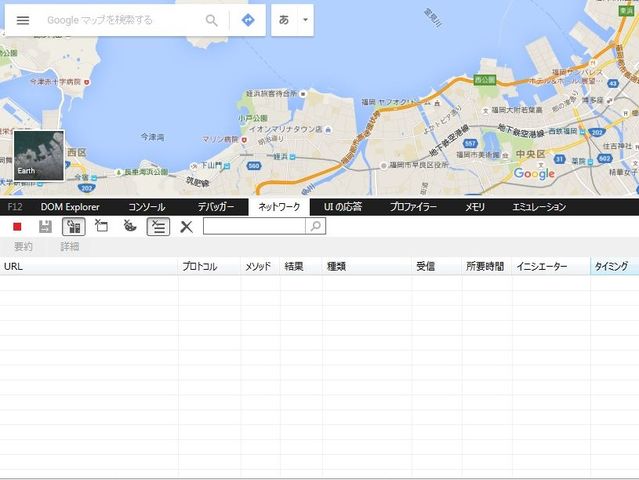Click the 福岡市早良区役所 marker
The width and height of the screenshot is (639, 480).
click(383, 165)
